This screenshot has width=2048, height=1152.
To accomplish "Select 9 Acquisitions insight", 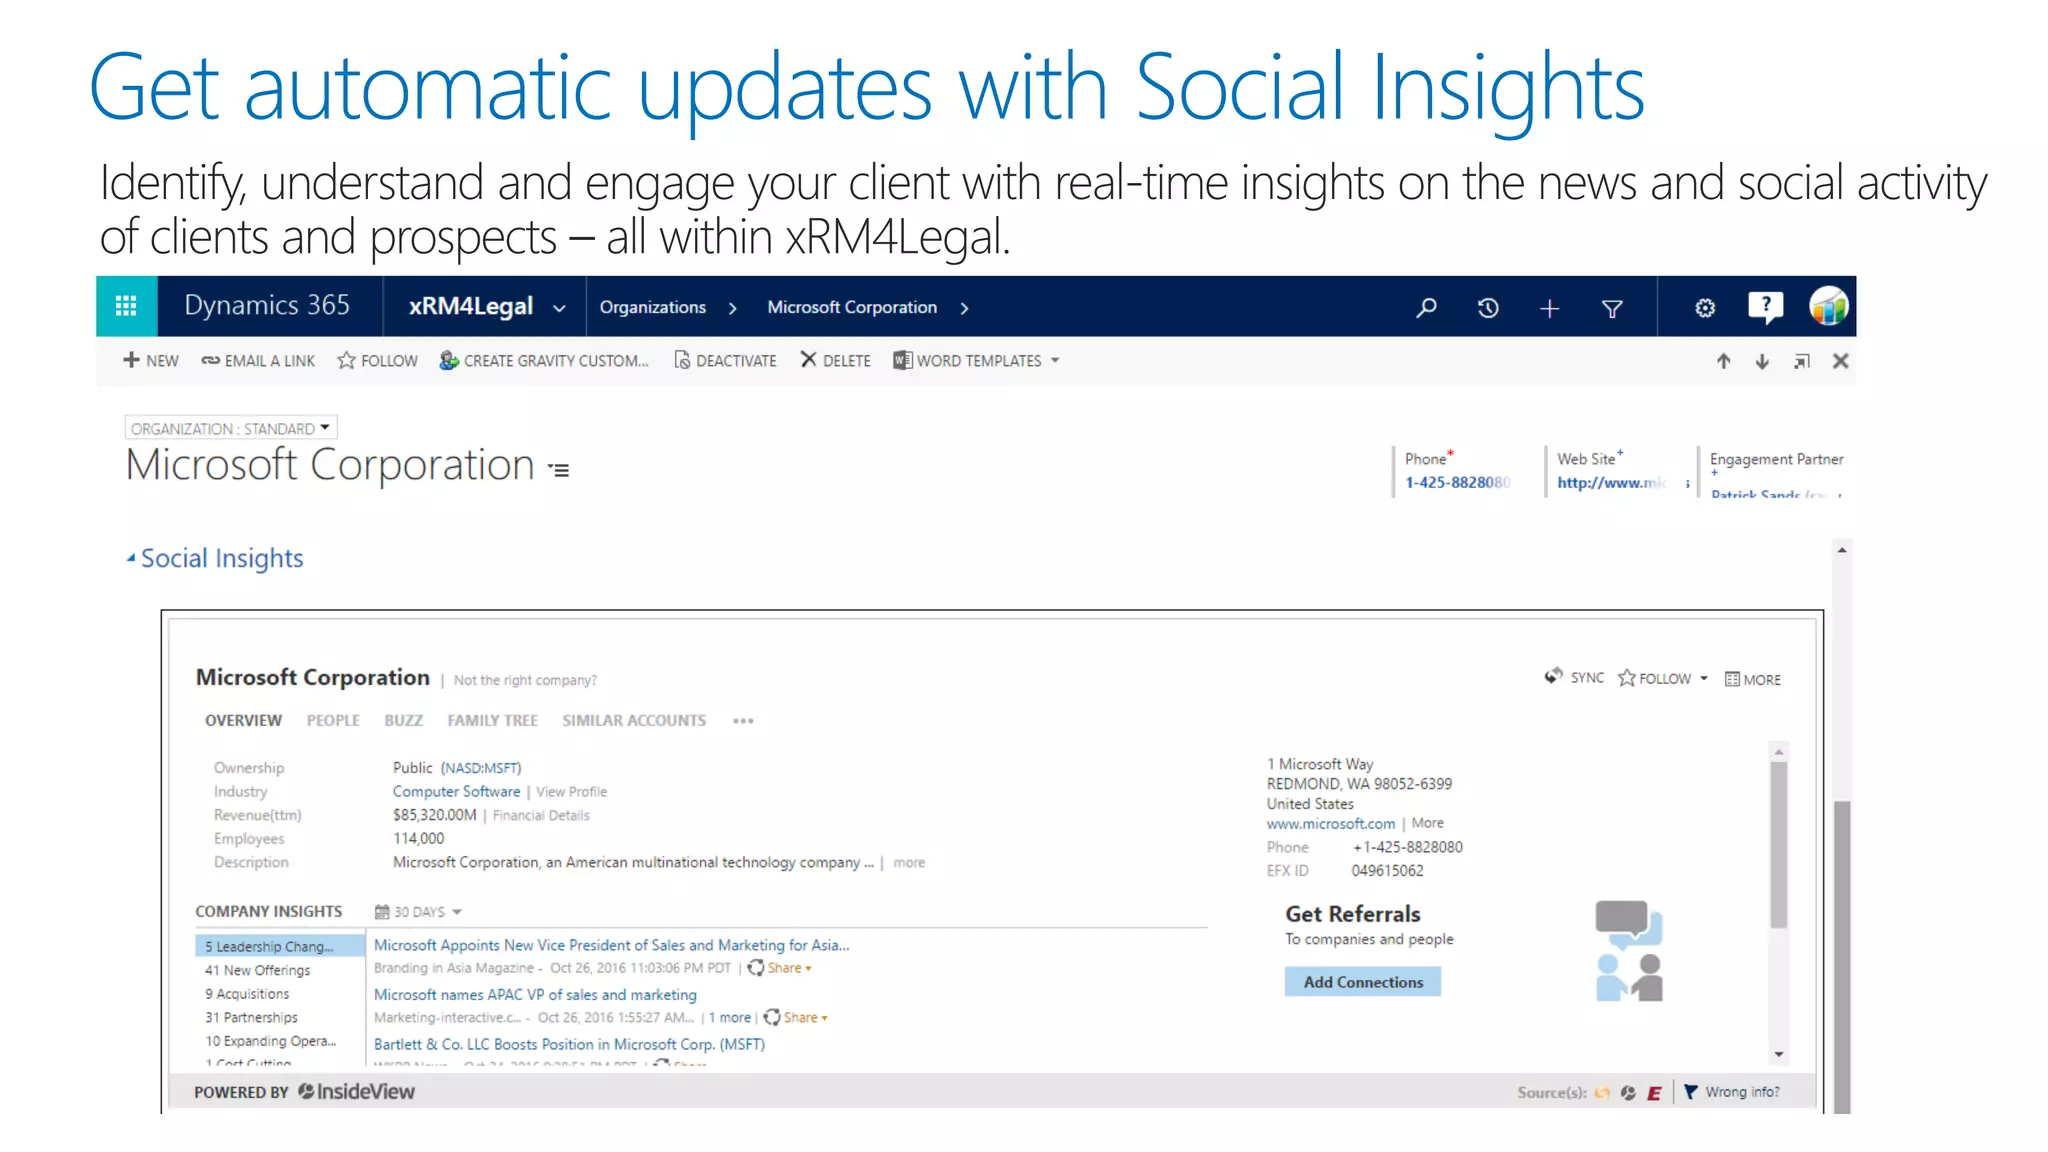I will pos(247,994).
